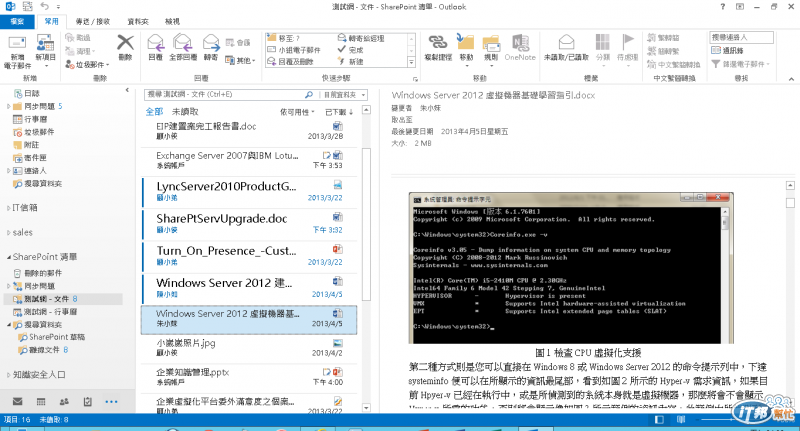Select the 企業知識管理.pptx item
This screenshot has width=800, height=431.
[249, 376]
